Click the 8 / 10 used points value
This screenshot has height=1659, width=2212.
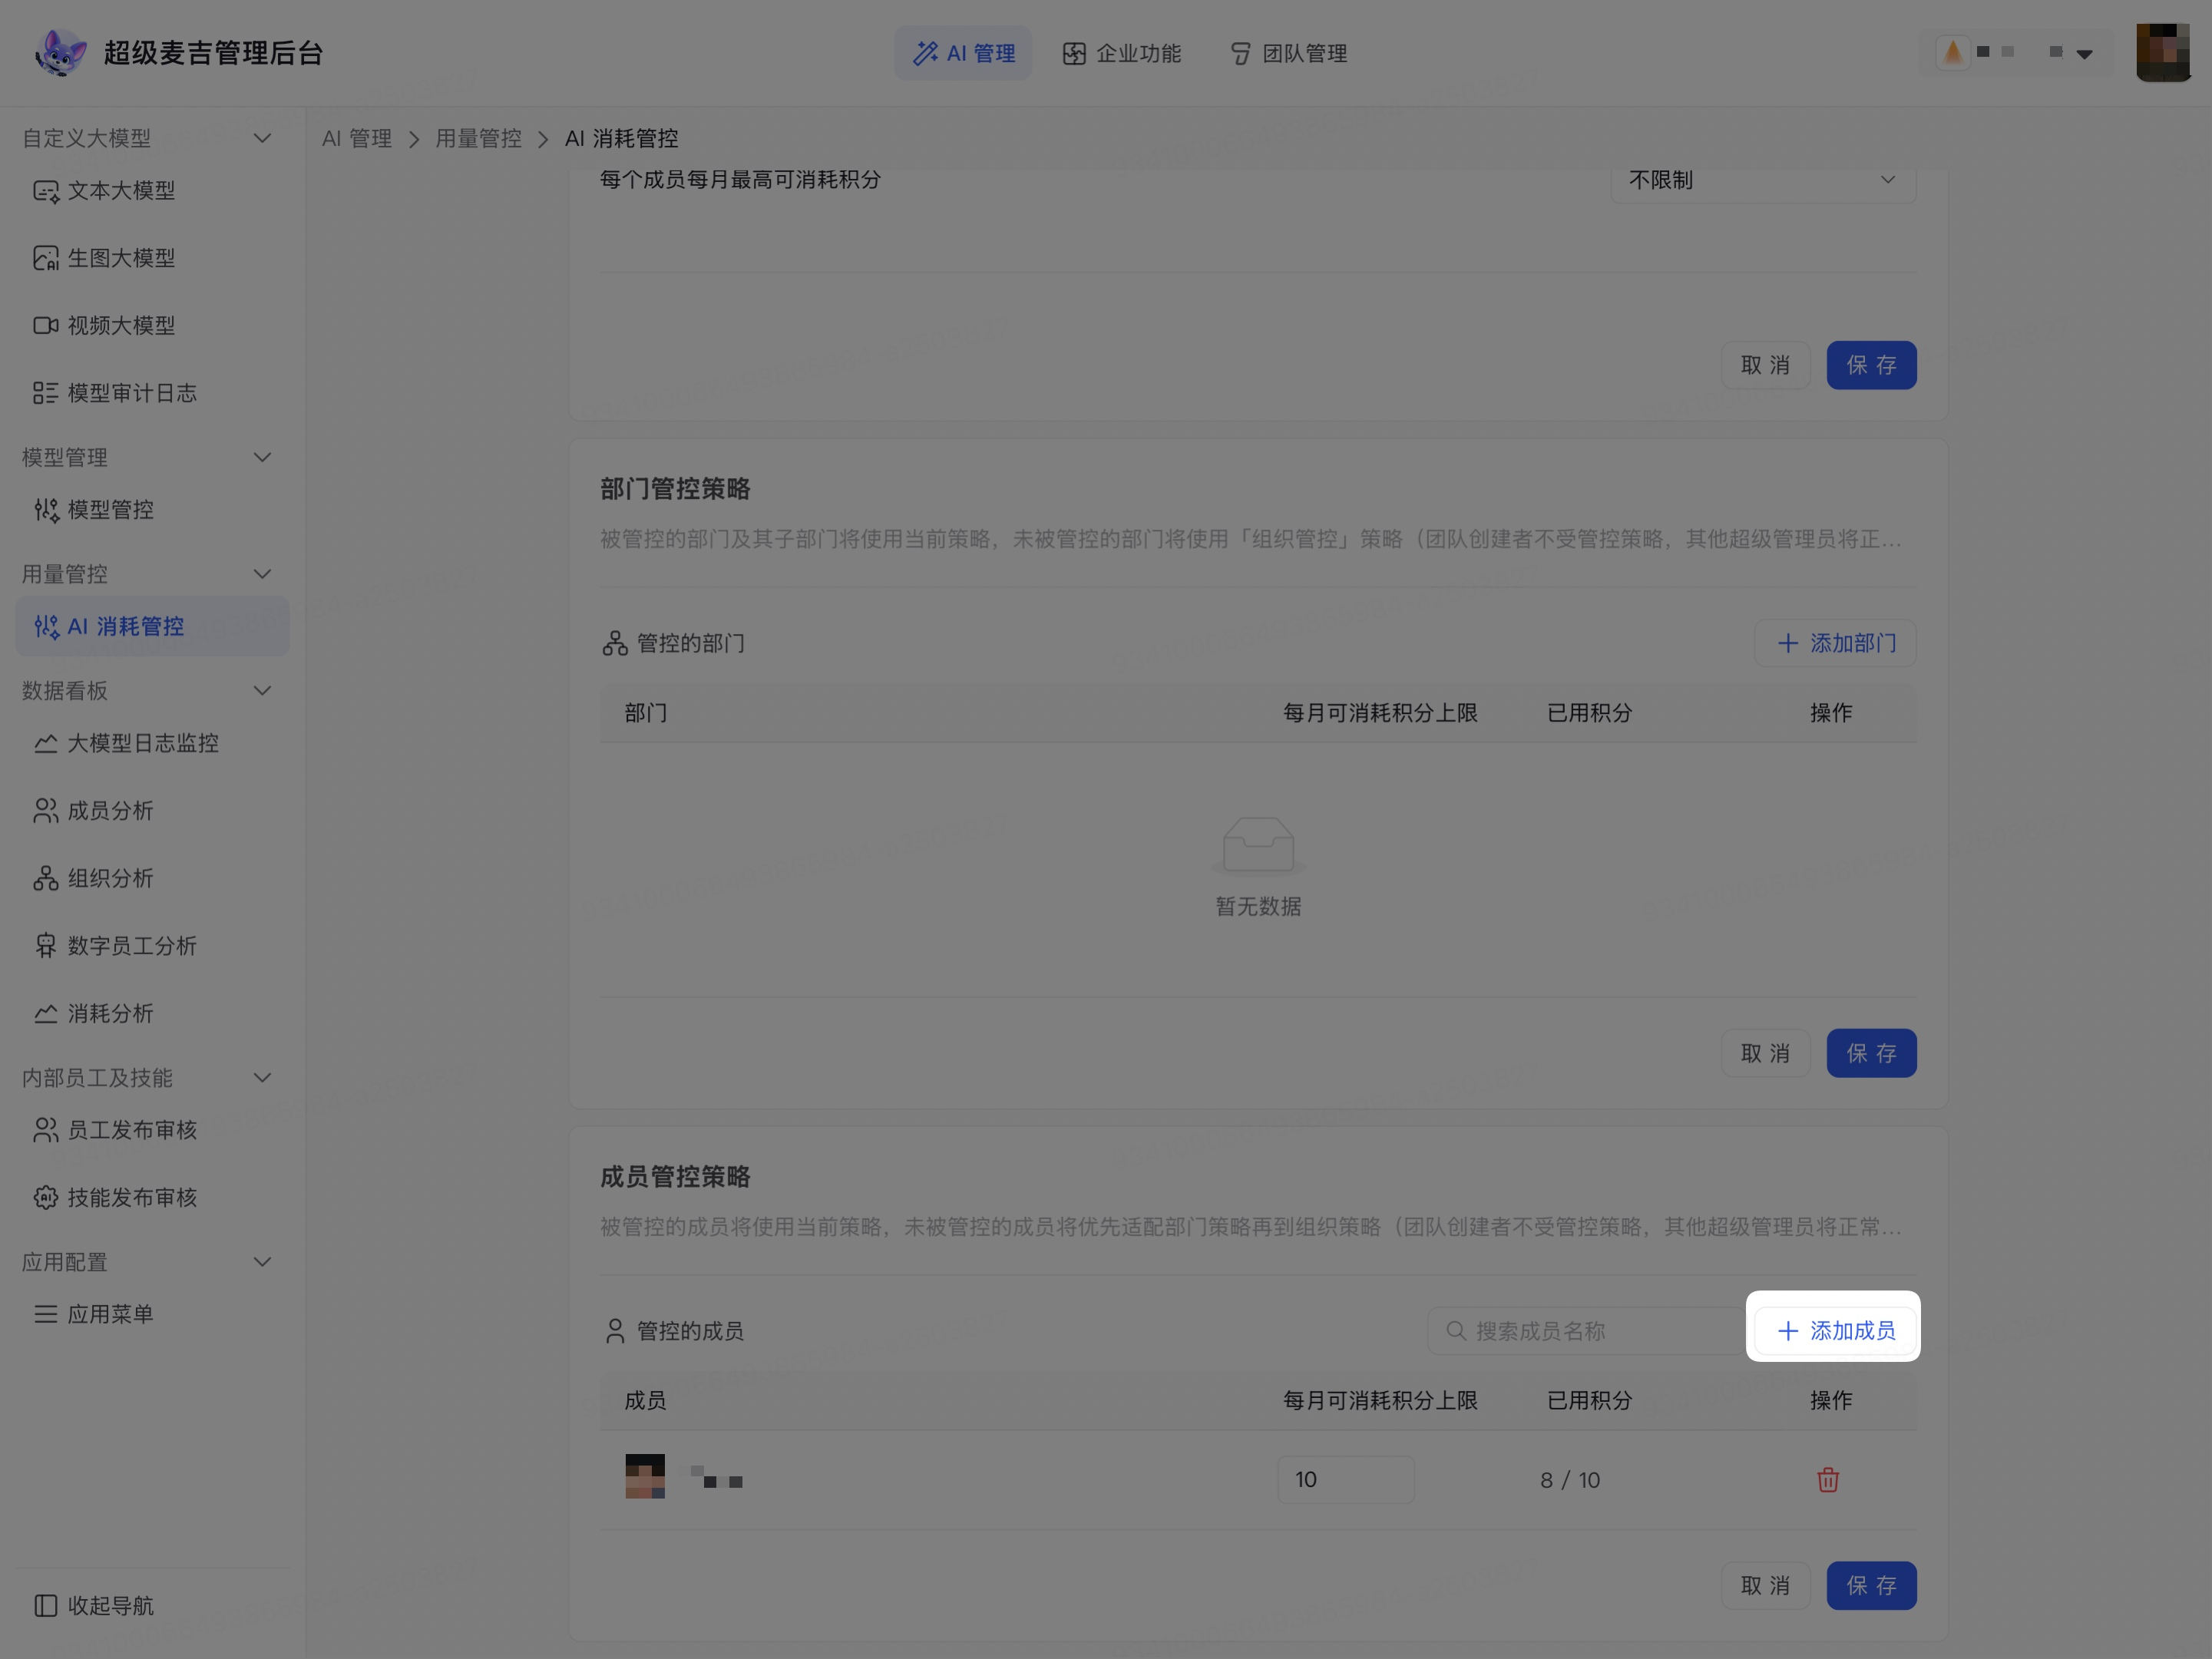[1570, 1480]
